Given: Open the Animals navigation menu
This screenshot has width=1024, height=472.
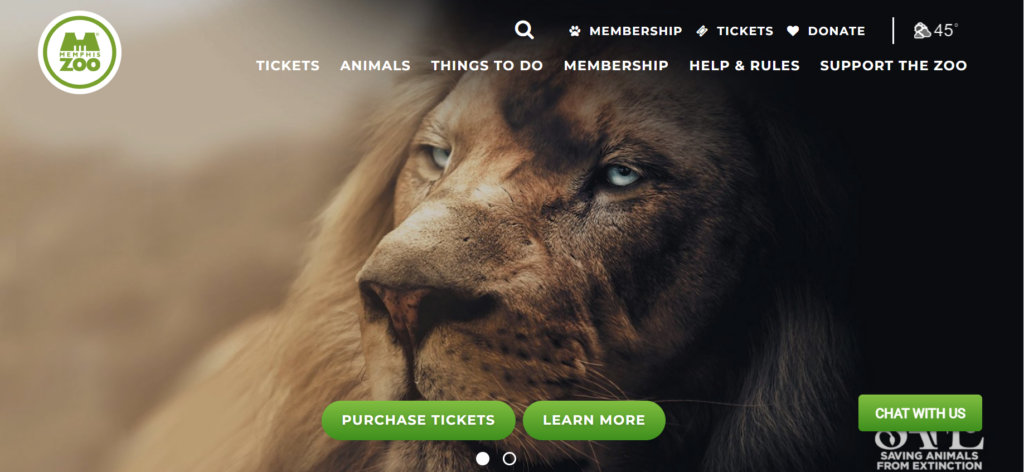Looking at the screenshot, I should coord(376,66).
